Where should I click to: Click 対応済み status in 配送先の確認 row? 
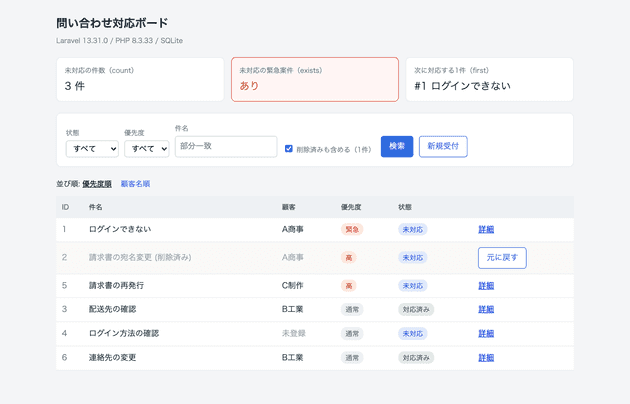416,309
